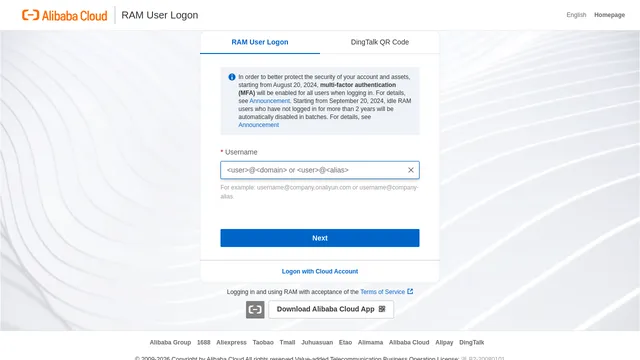The image size is (640, 360).
Task: Open the Terms of Service link
Action: pos(382,292)
